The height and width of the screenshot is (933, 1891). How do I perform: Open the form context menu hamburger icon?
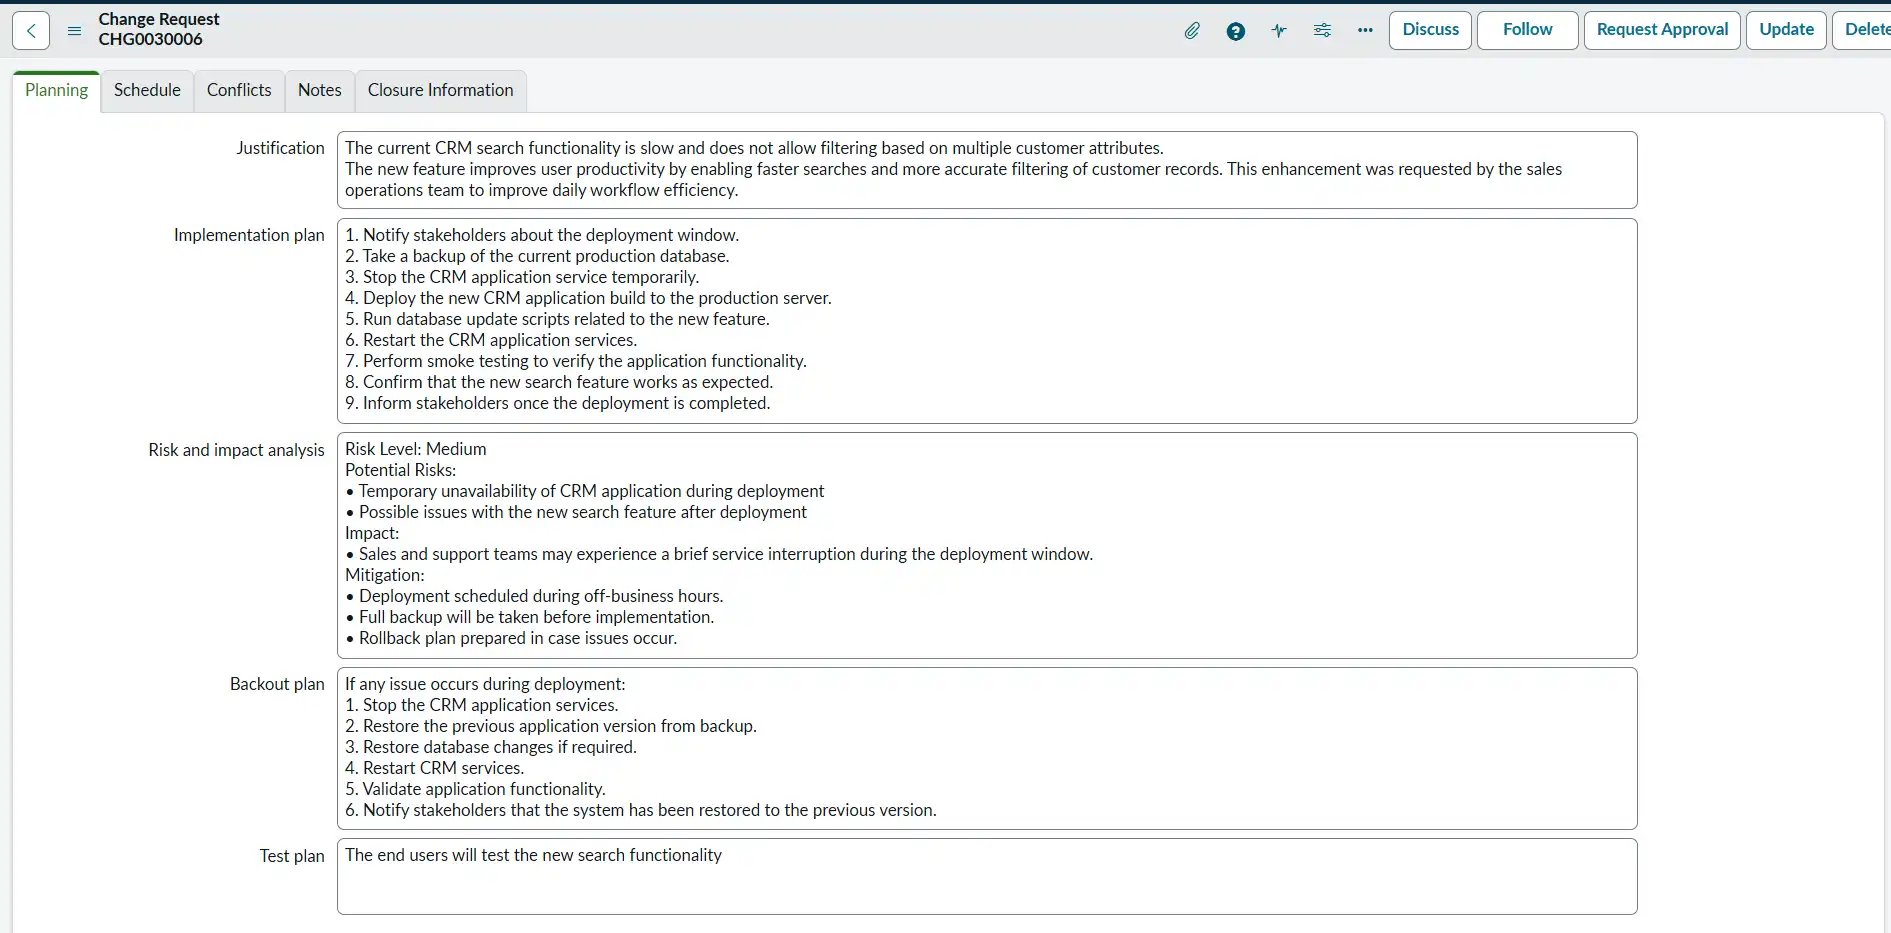click(74, 31)
